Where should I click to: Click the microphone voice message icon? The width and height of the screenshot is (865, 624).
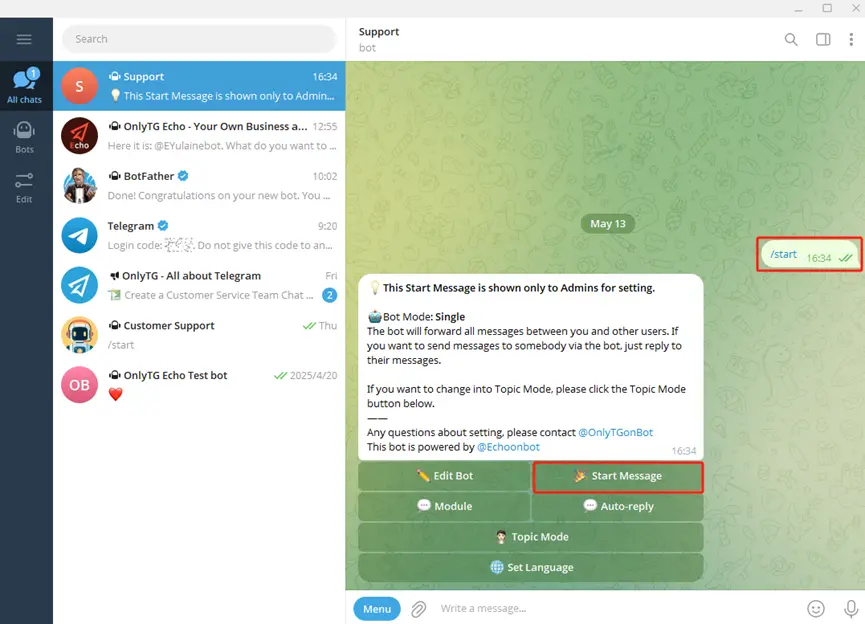[850, 608]
